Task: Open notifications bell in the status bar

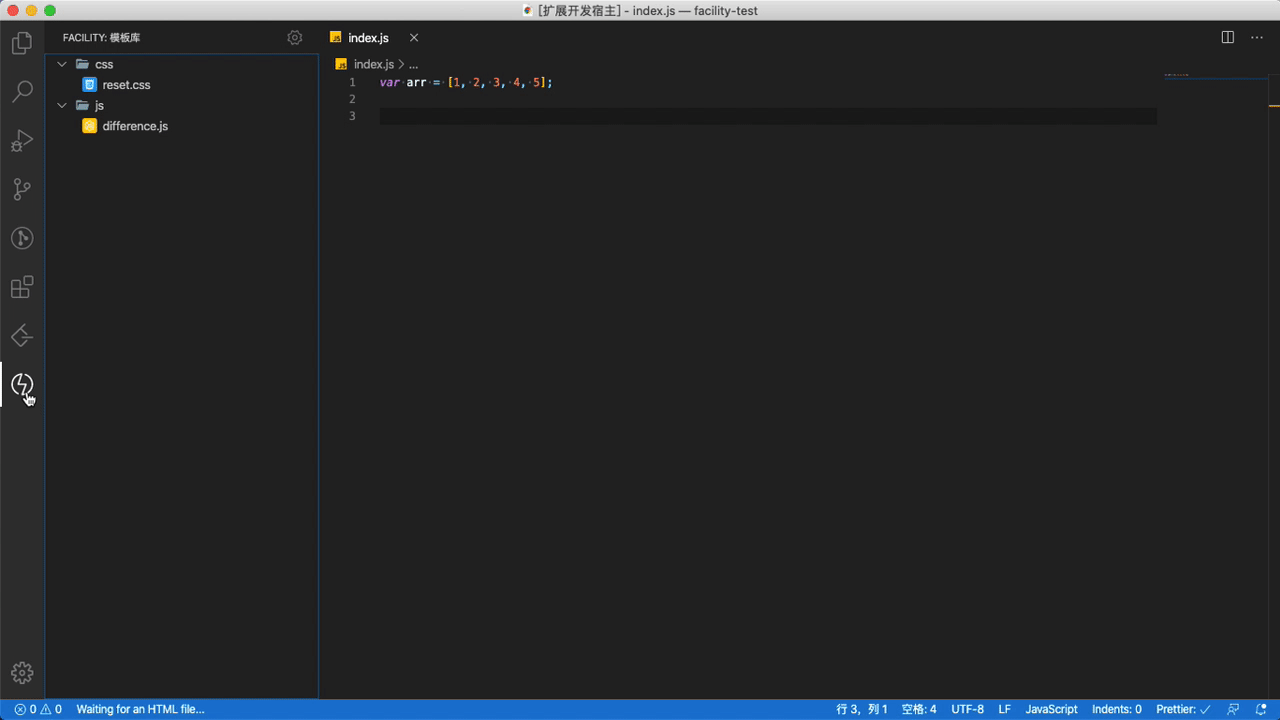Action: click(x=1261, y=709)
